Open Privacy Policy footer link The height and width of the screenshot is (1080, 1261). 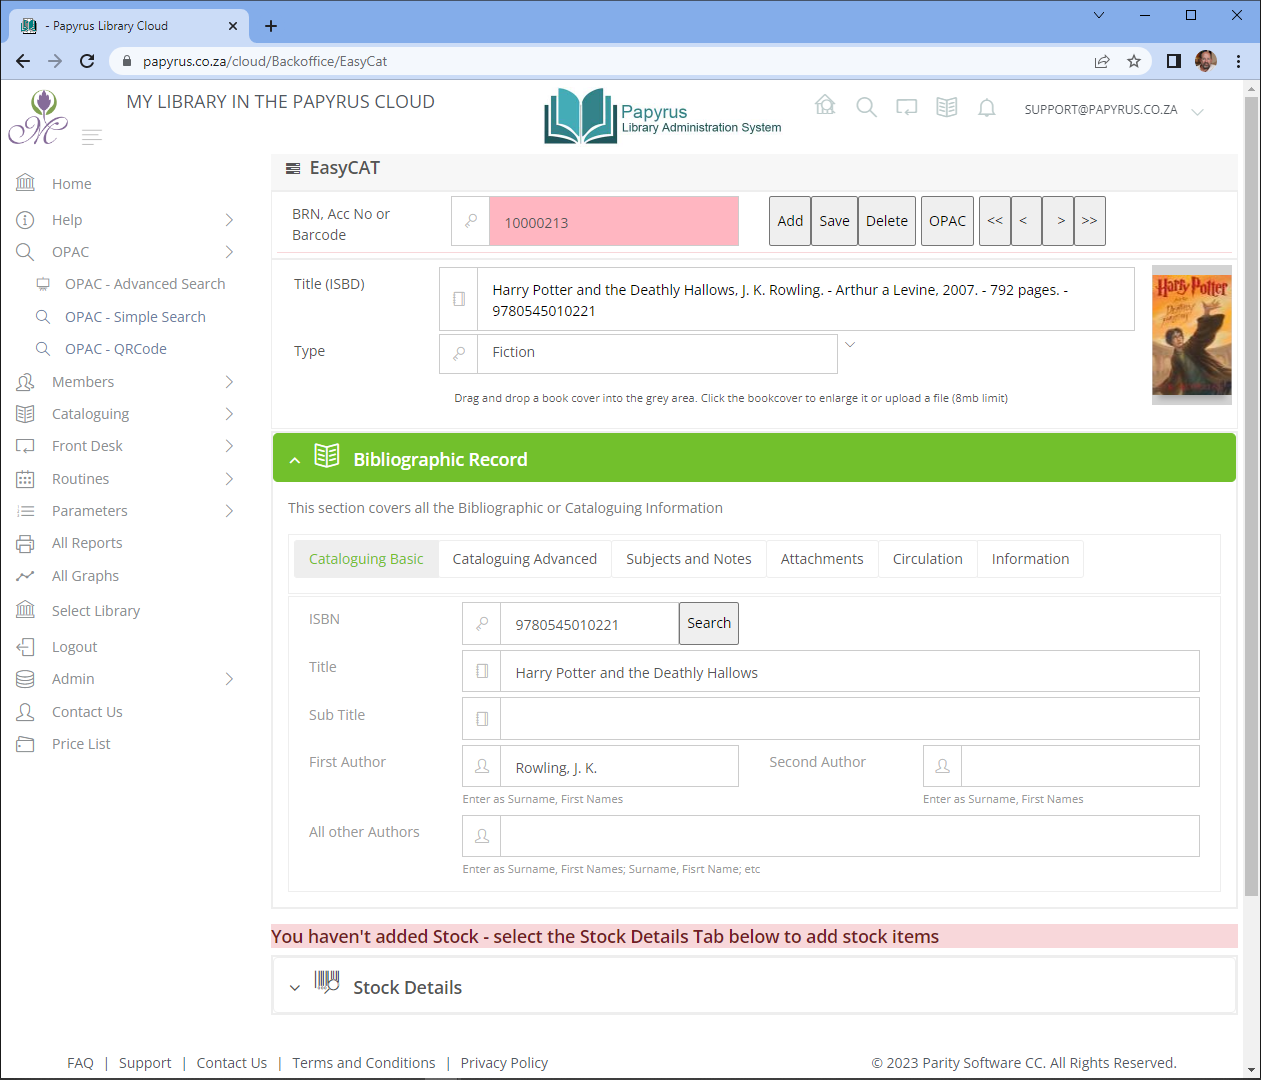click(x=504, y=1063)
